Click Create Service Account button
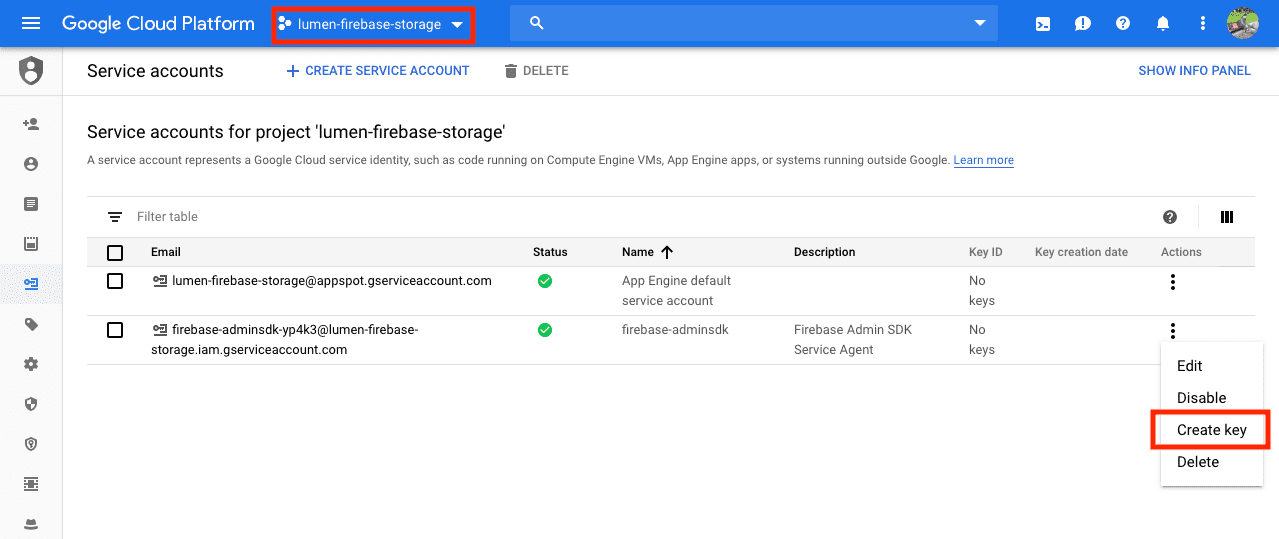The height and width of the screenshot is (539, 1279). click(377, 71)
